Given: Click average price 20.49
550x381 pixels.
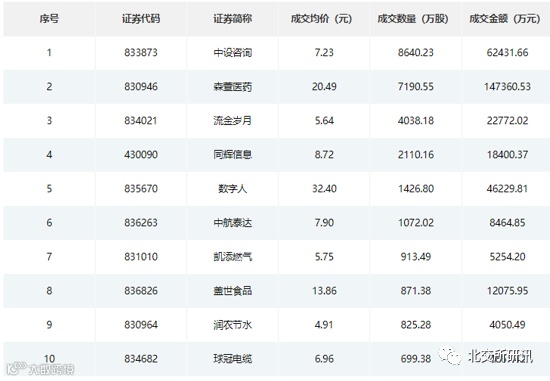Looking at the screenshot, I should coord(324,87).
